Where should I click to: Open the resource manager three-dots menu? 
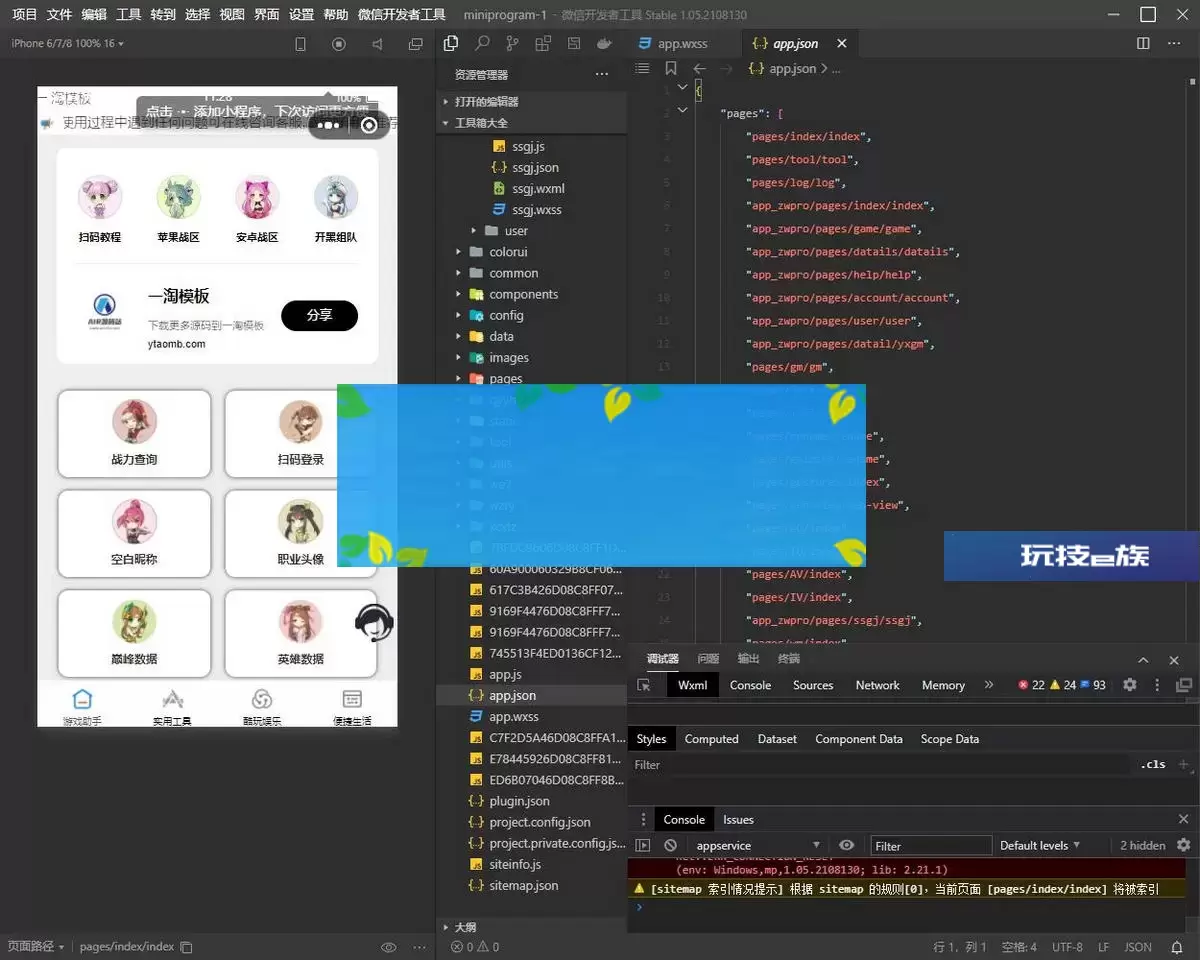coord(602,74)
